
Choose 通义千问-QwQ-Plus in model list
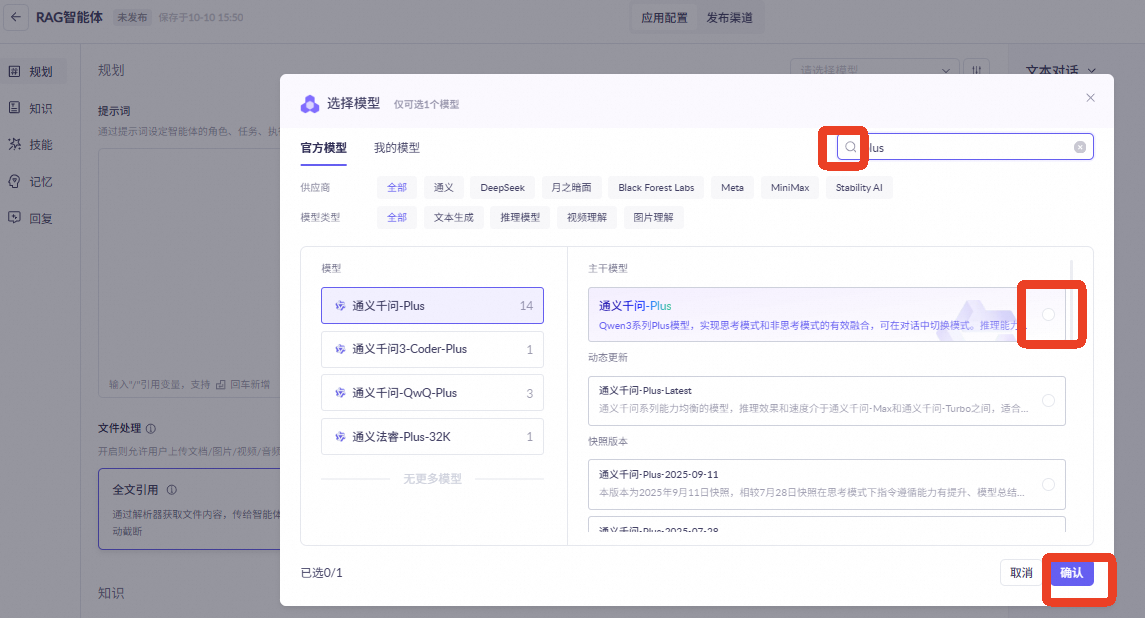pyautogui.click(x=432, y=394)
